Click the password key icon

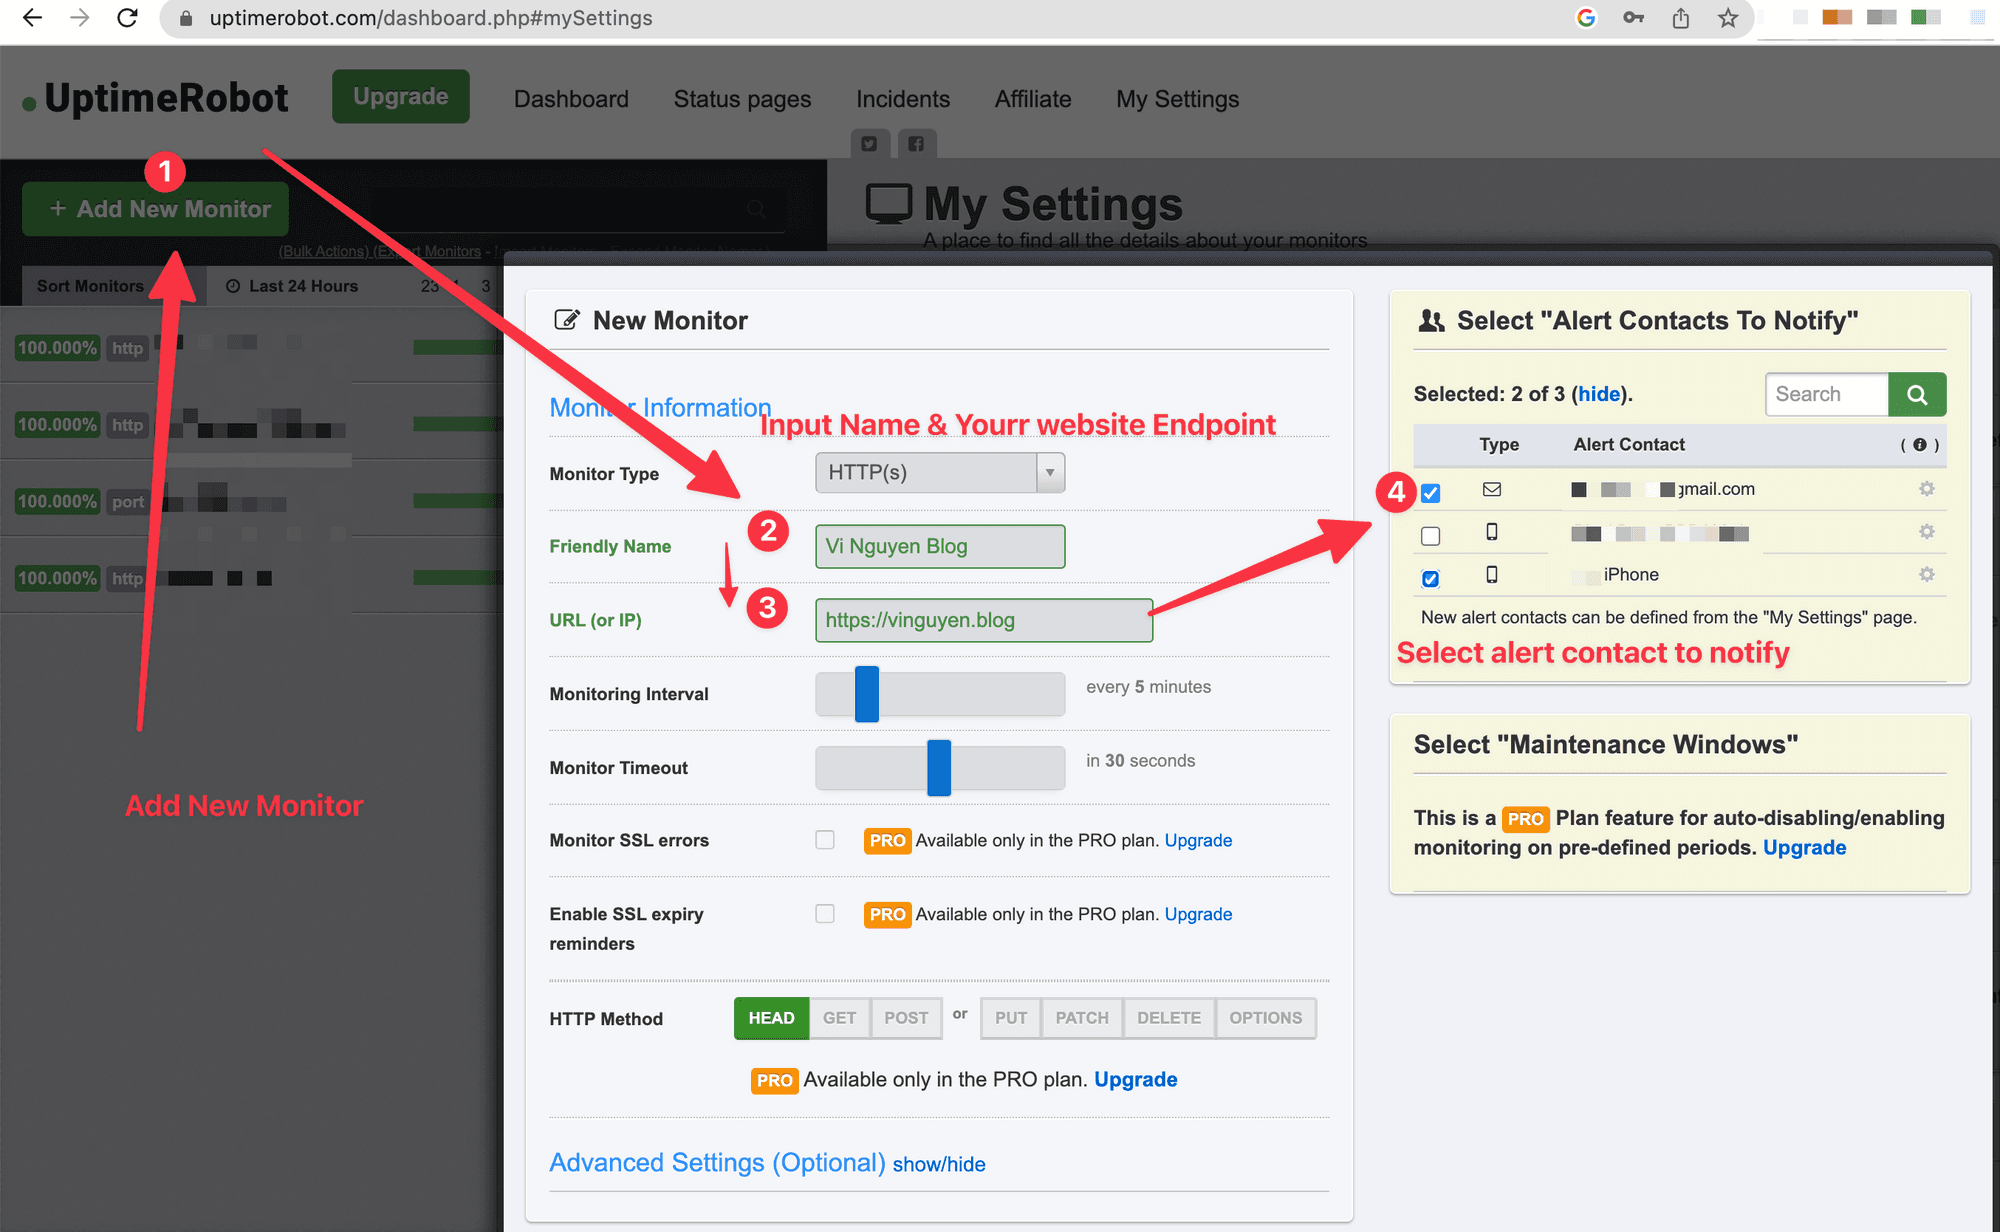[1633, 18]
